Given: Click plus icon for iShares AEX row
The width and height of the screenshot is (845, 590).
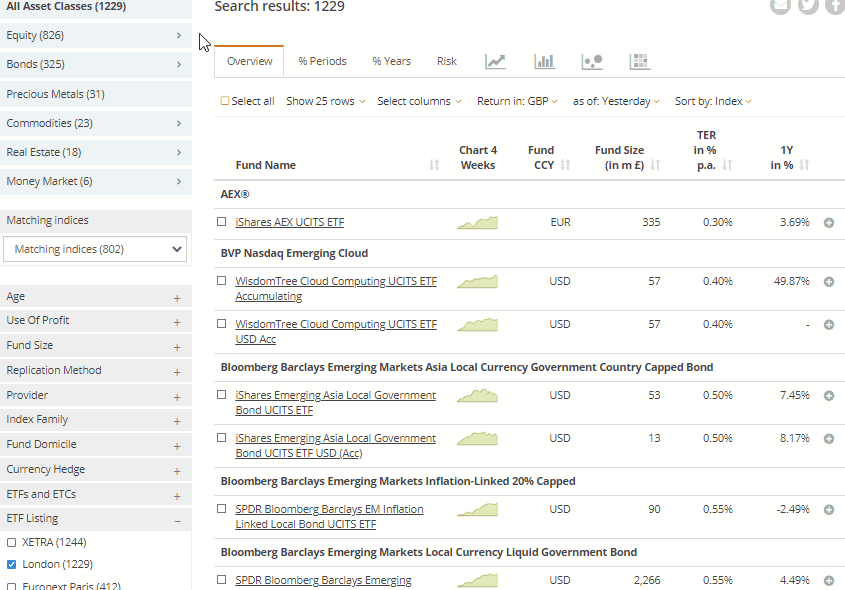Looking at the screenshot, I should point(828,223).
